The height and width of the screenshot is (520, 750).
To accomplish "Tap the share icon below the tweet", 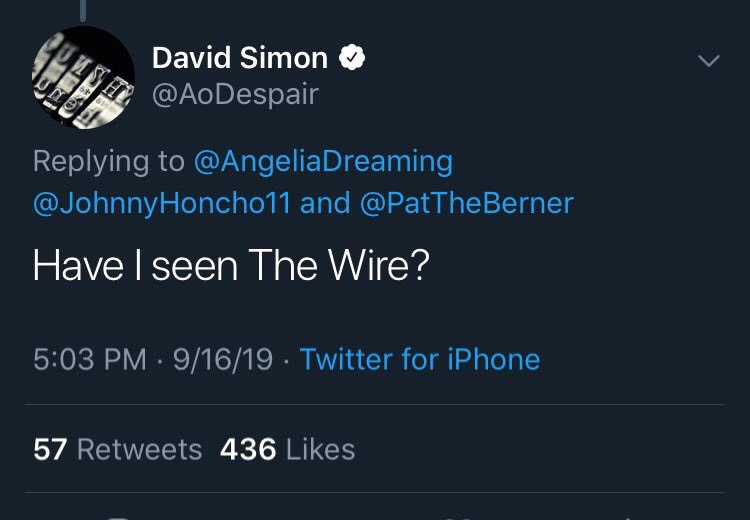I will (628, 516).
